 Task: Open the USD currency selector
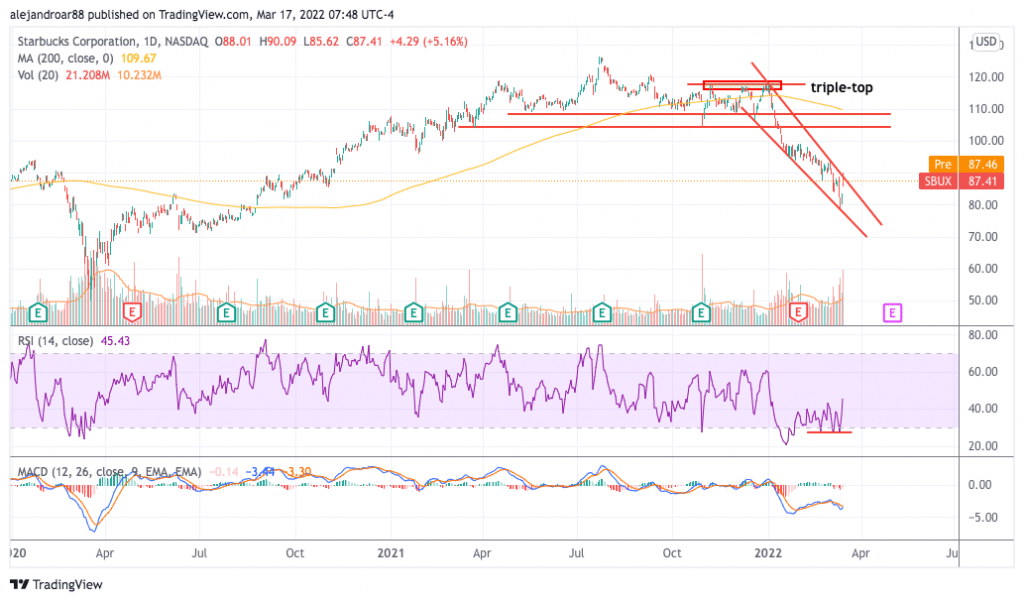[986, 42]
